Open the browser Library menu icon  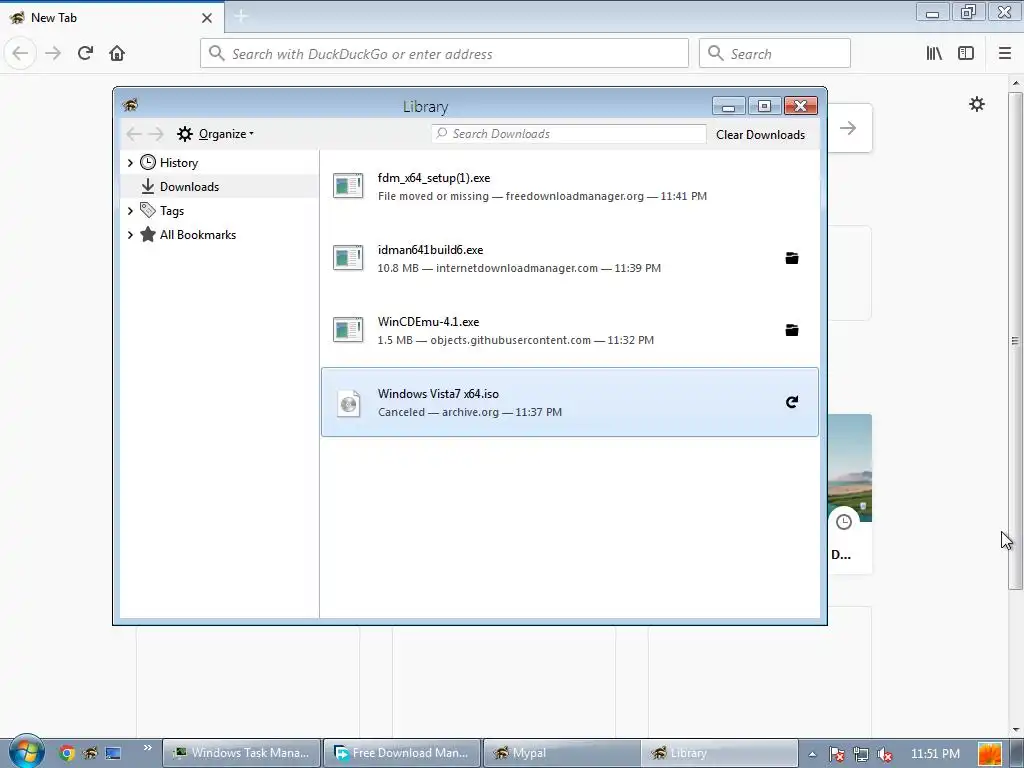tap(934, 53)
